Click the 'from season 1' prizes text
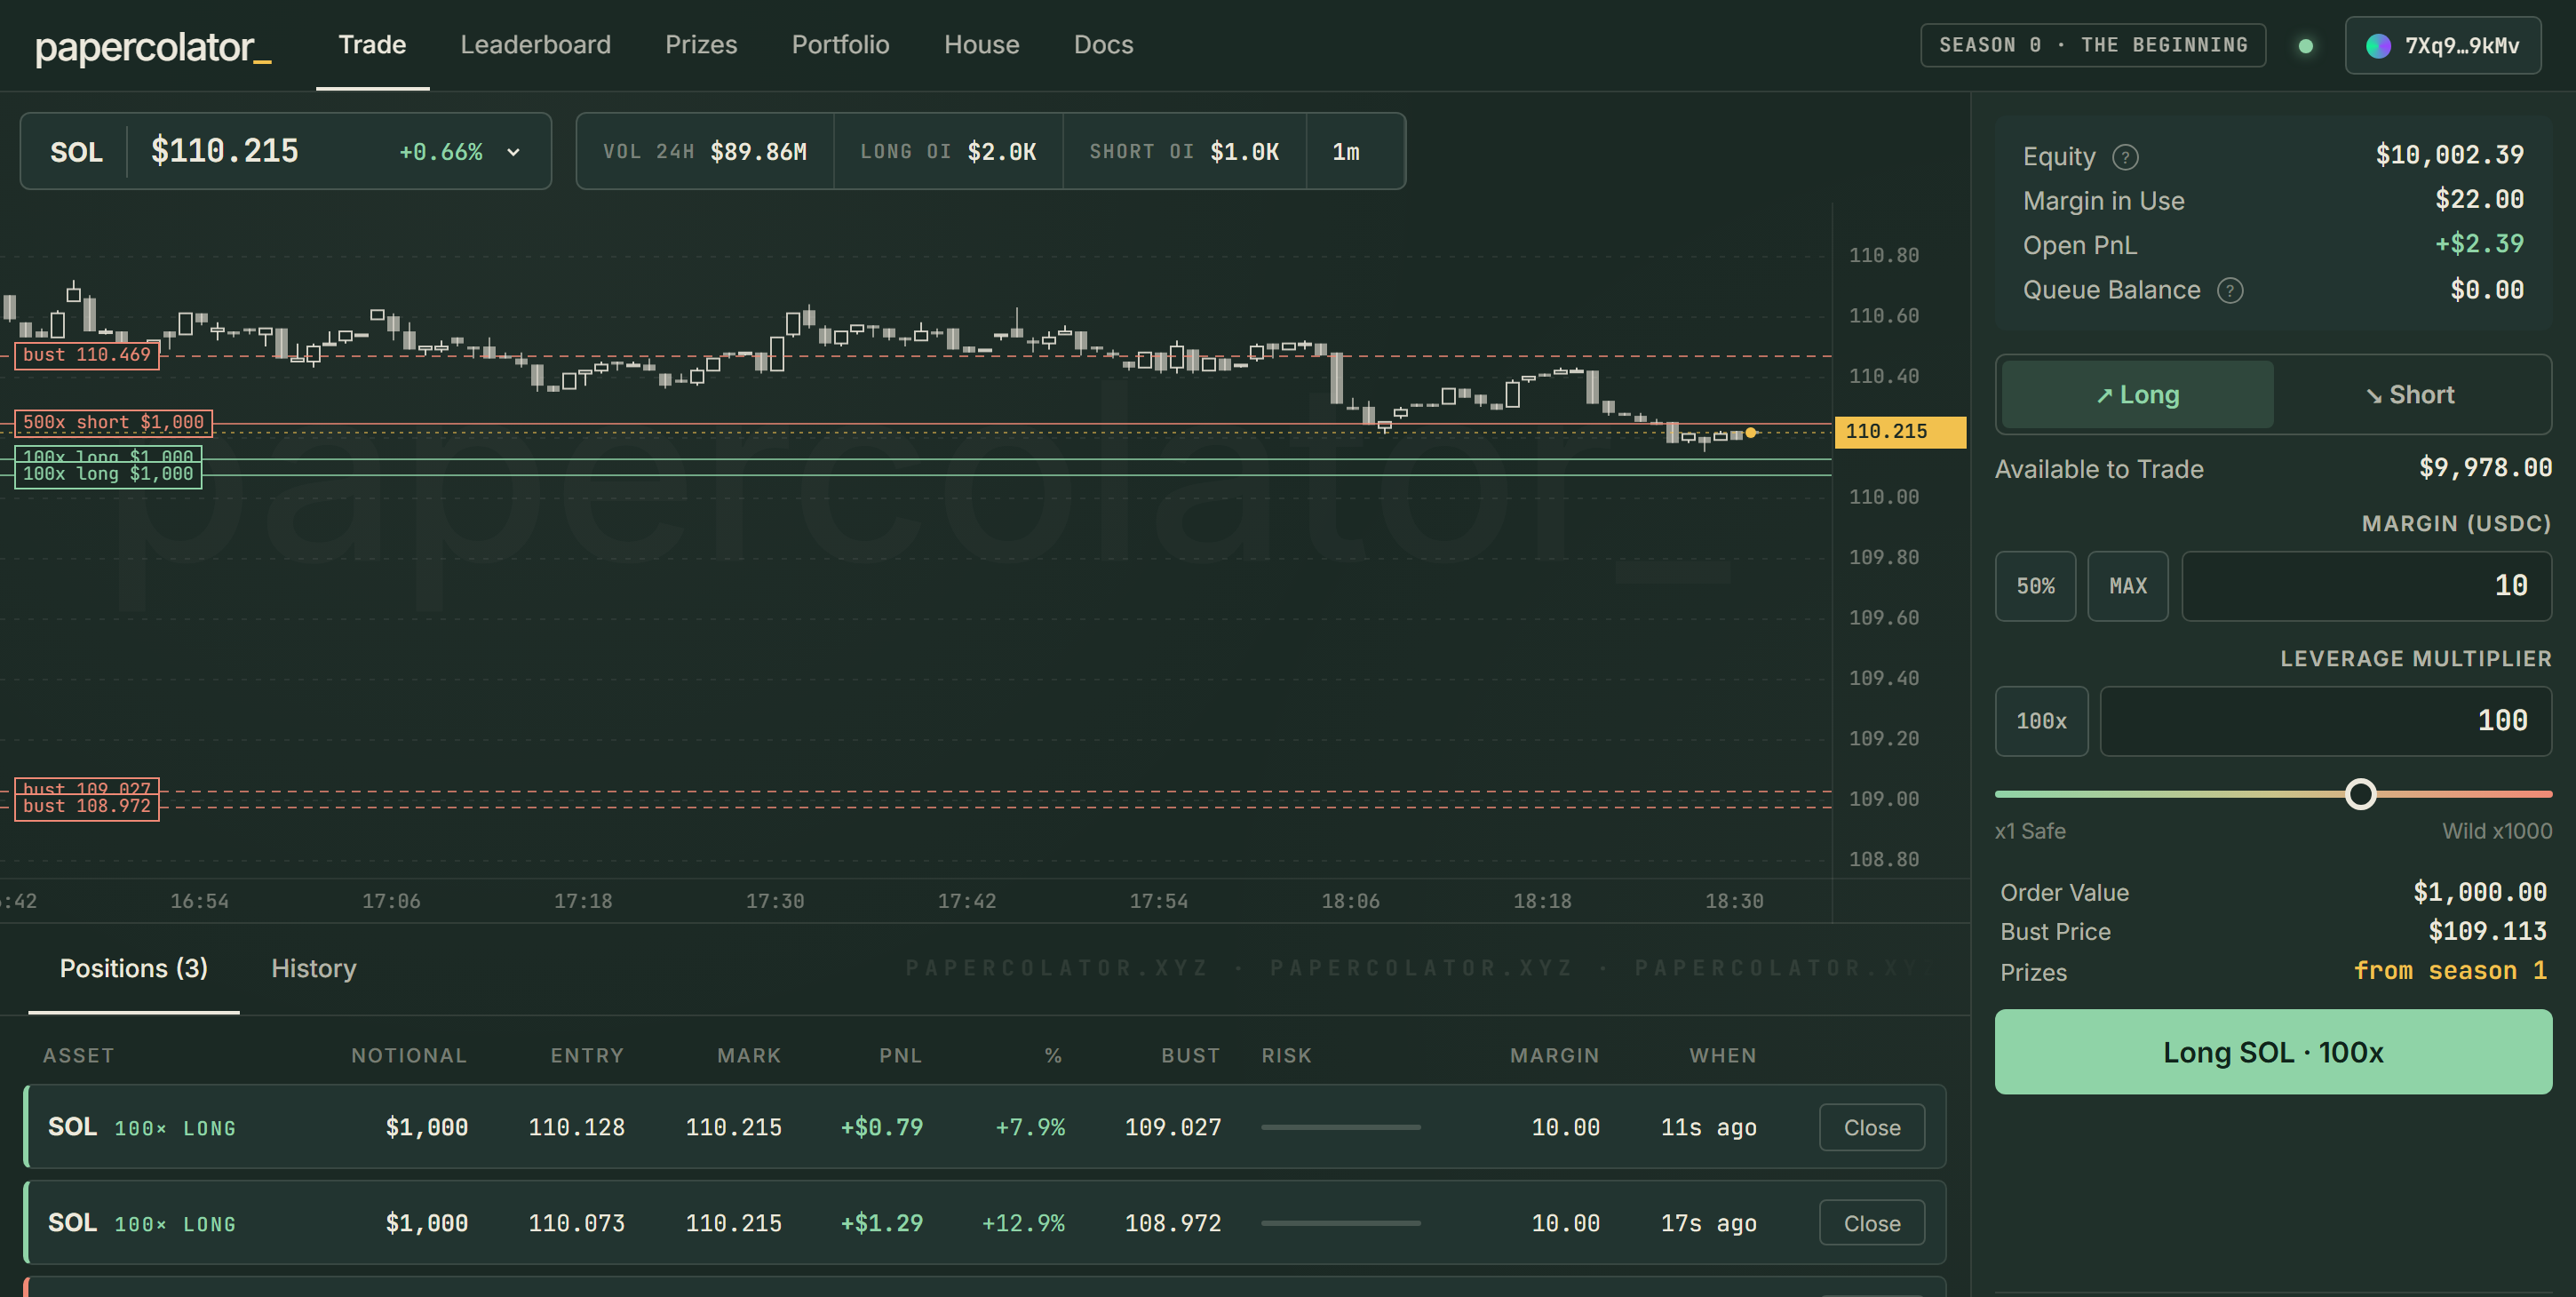2576x1297 pixels. coord(2449,970)
